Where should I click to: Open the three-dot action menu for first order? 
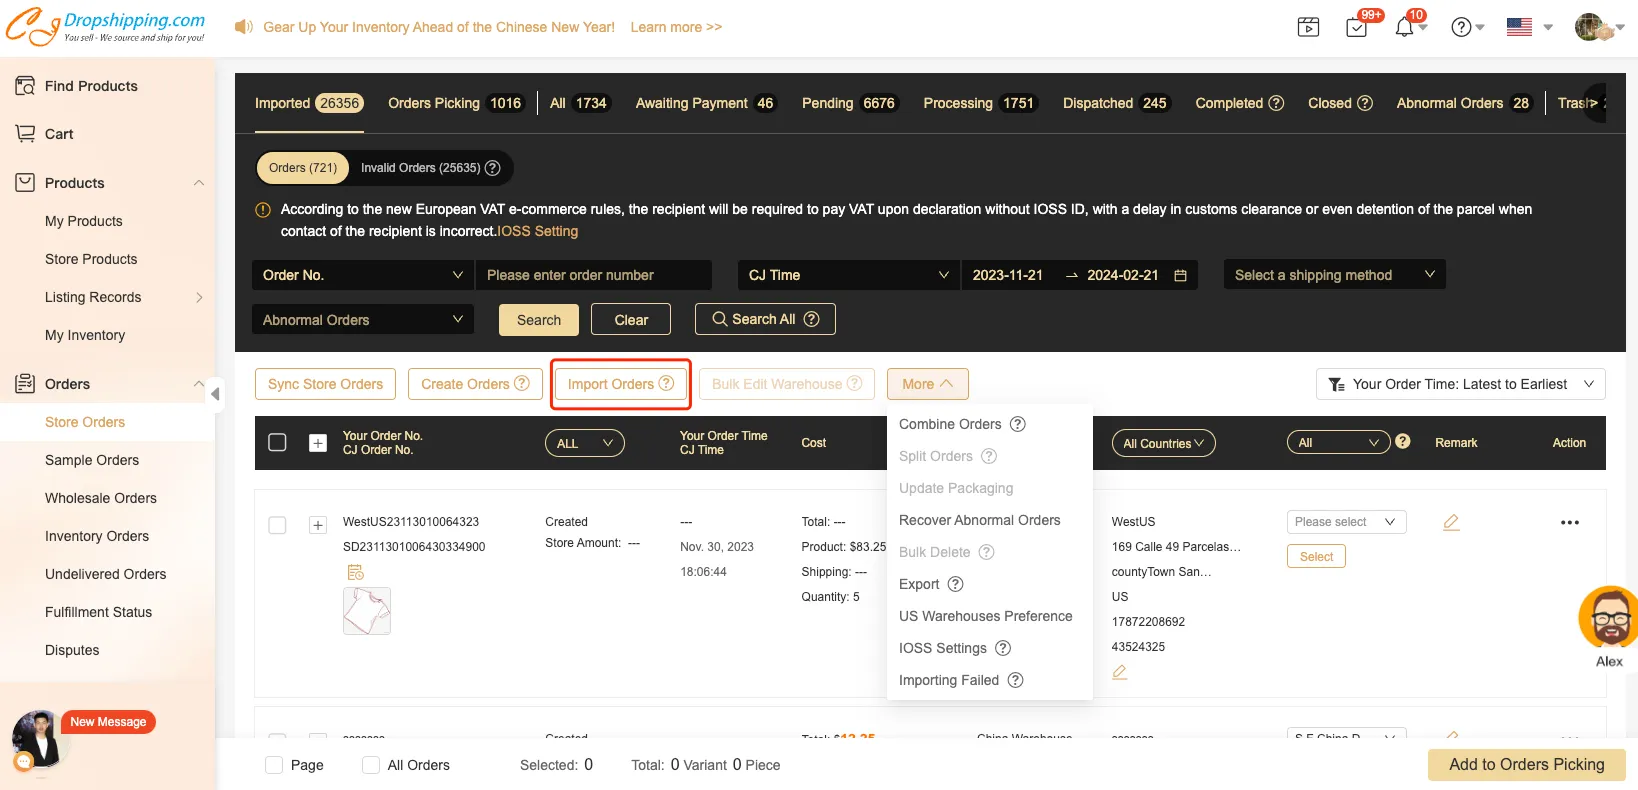(x=1569, y=522)
